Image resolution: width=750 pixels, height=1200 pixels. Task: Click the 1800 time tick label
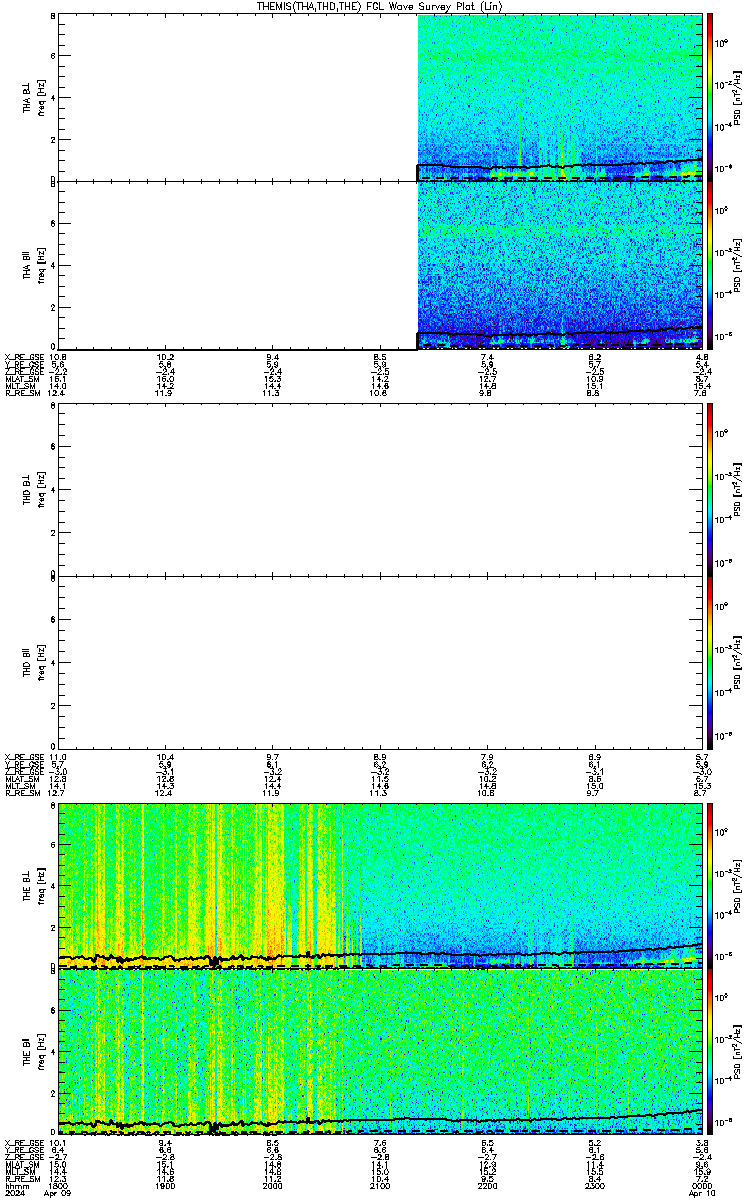point(58,1185)
